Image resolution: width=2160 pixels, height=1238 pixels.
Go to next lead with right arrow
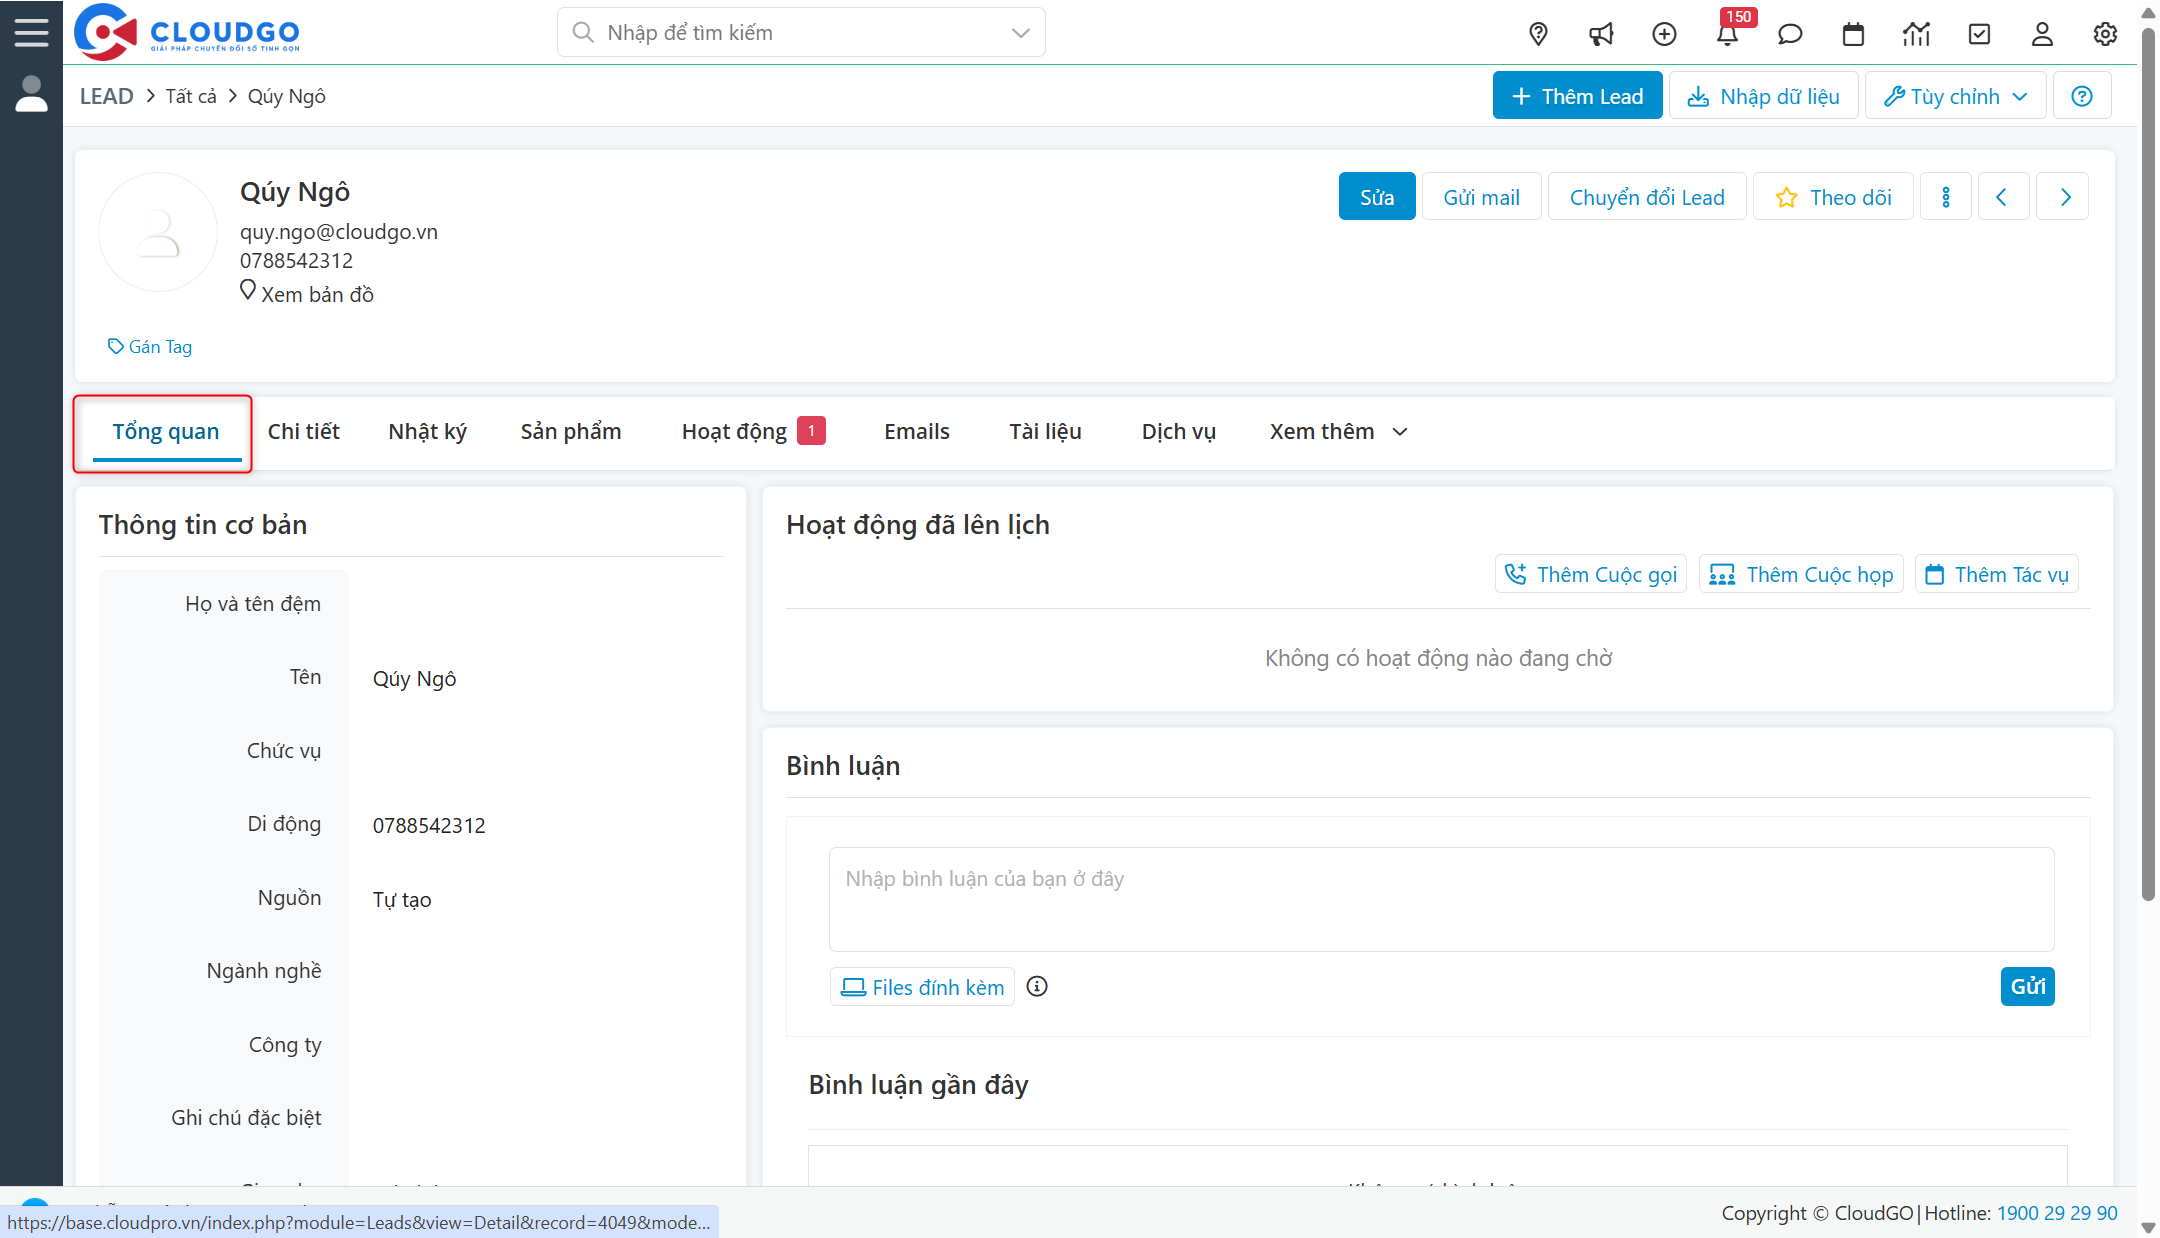2065,197
